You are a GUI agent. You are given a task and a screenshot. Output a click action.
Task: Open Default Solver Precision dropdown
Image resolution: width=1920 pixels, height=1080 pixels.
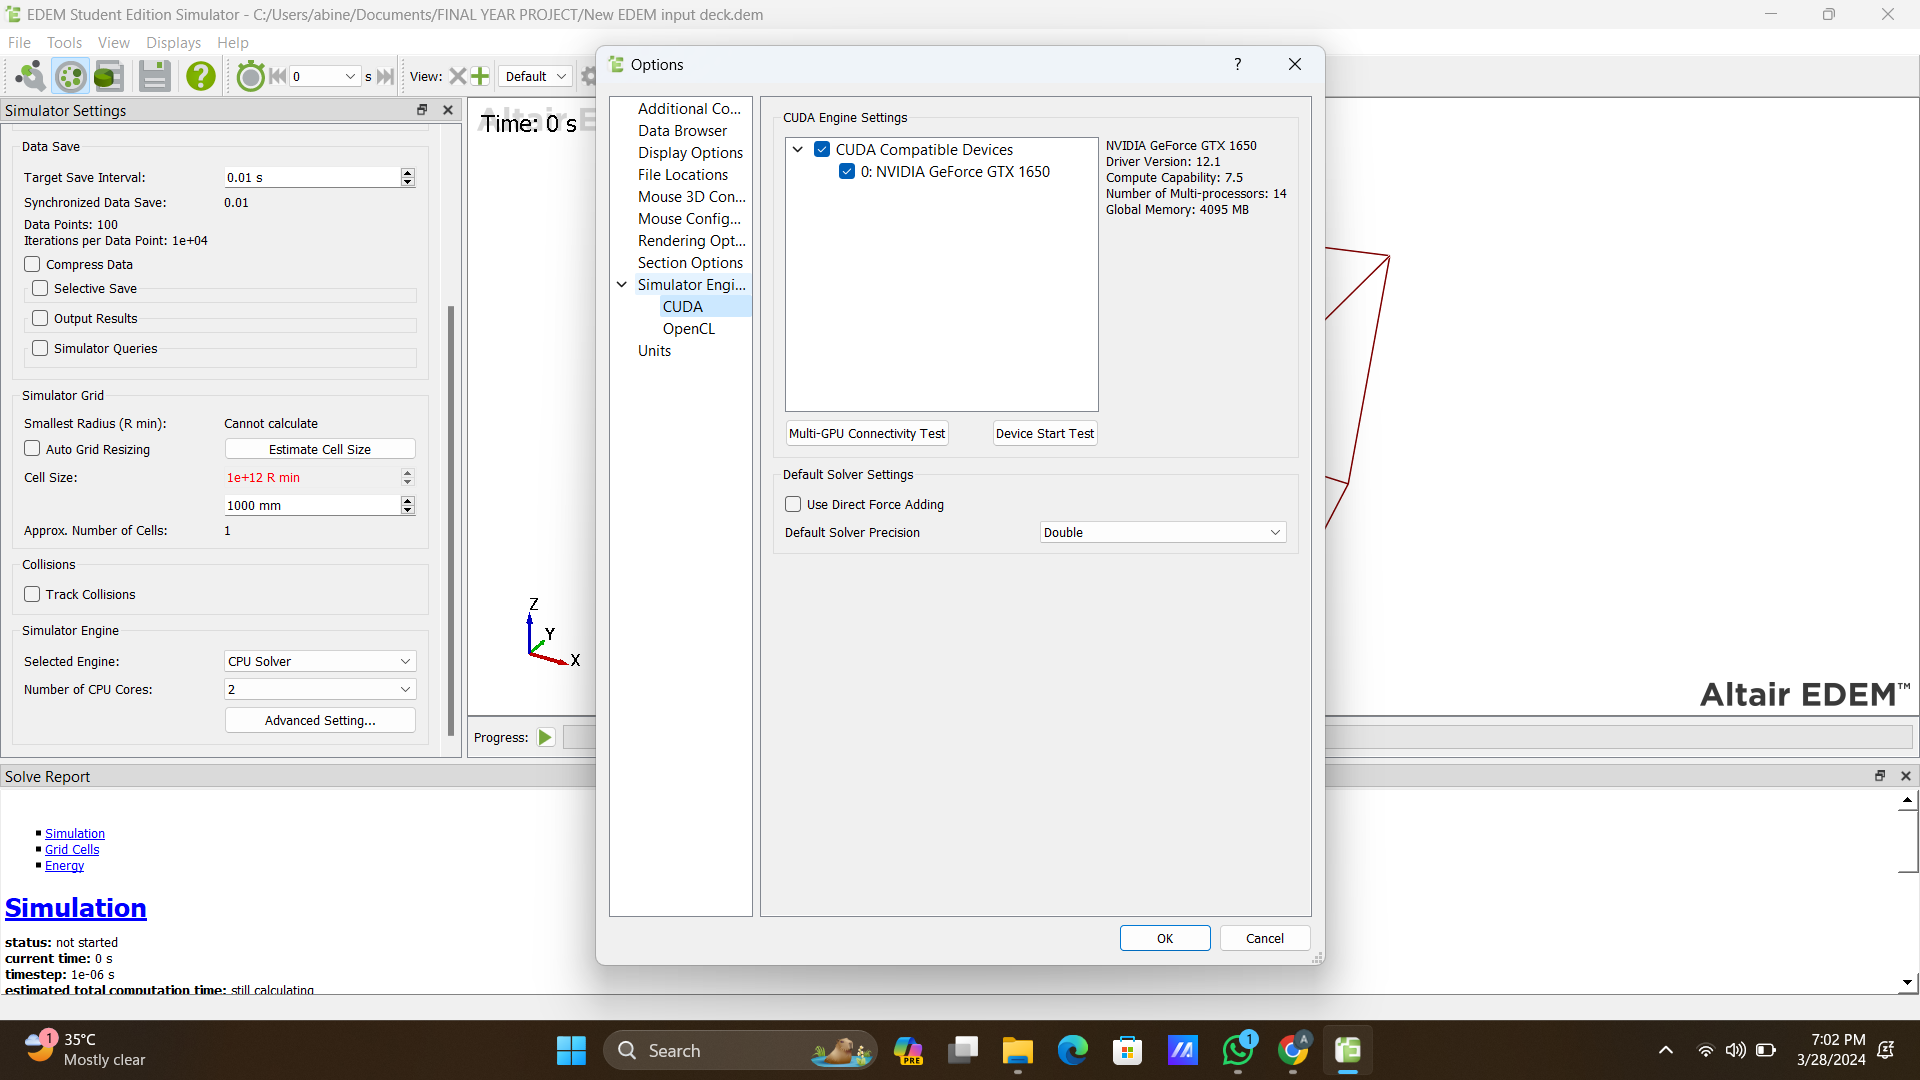1162,533
